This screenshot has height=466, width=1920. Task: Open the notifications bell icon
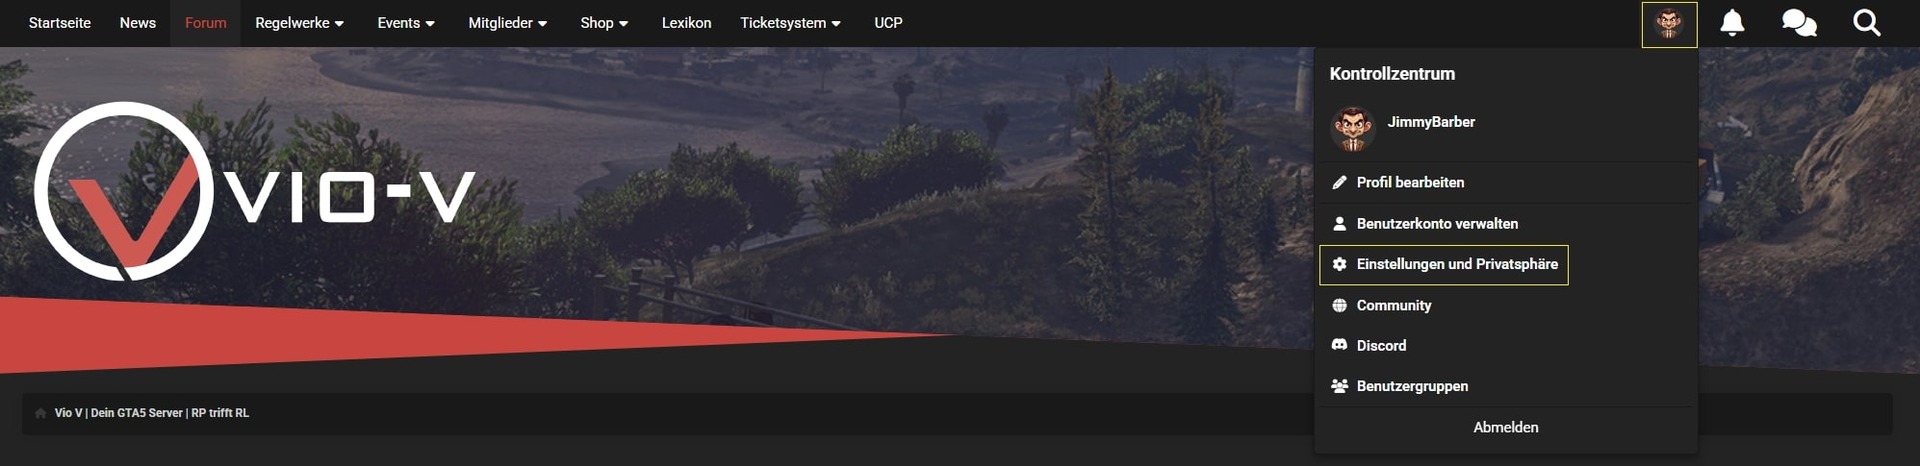(1732, 23)
